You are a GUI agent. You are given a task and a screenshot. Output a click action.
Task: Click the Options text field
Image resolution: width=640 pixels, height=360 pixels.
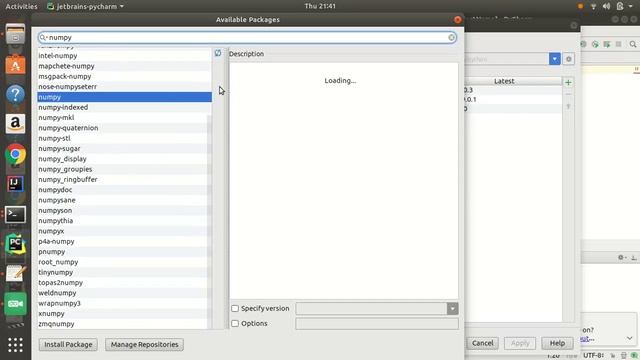pos(377,324)
